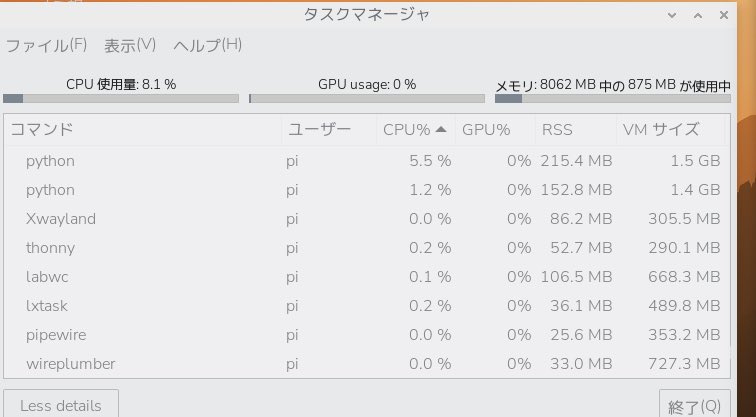Click the 86.2 MB RSS value

tap(581, 219)
